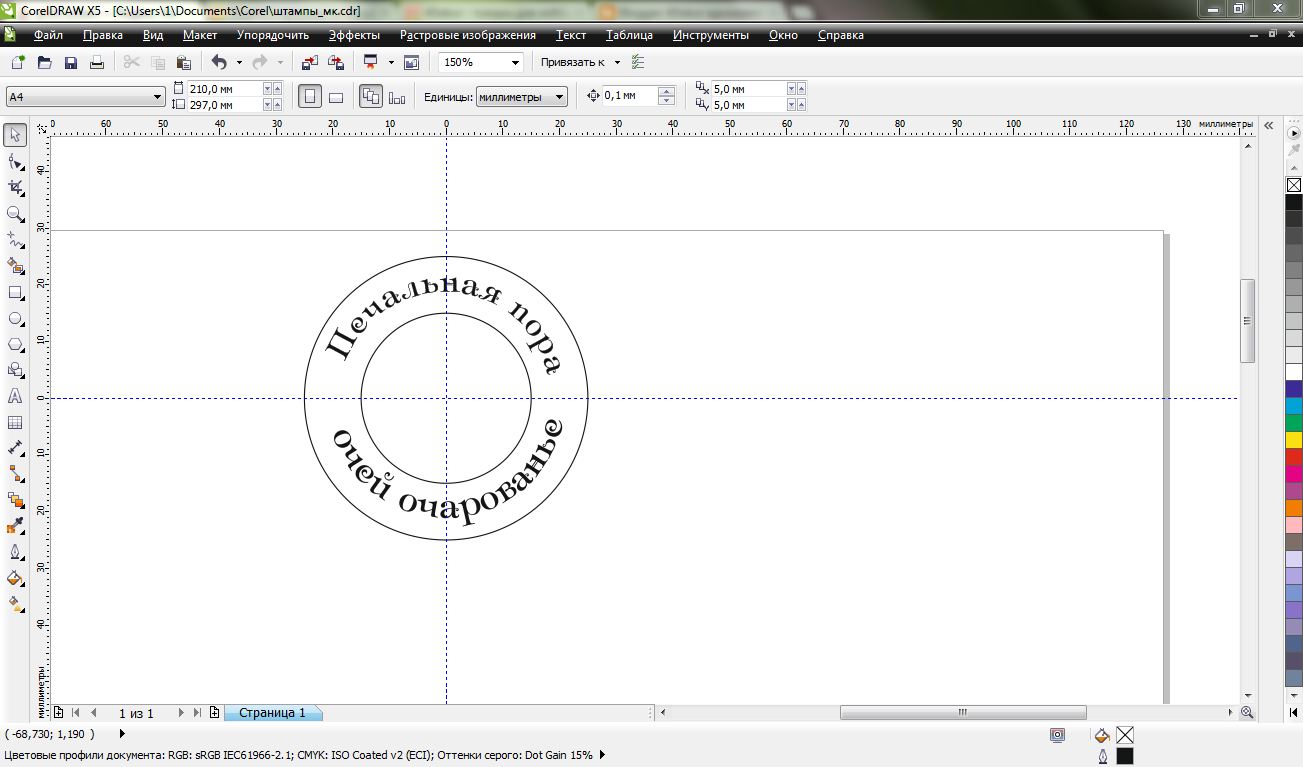
Task: Open the zoom level dropdown showing 150%
Action: [517, 61]
